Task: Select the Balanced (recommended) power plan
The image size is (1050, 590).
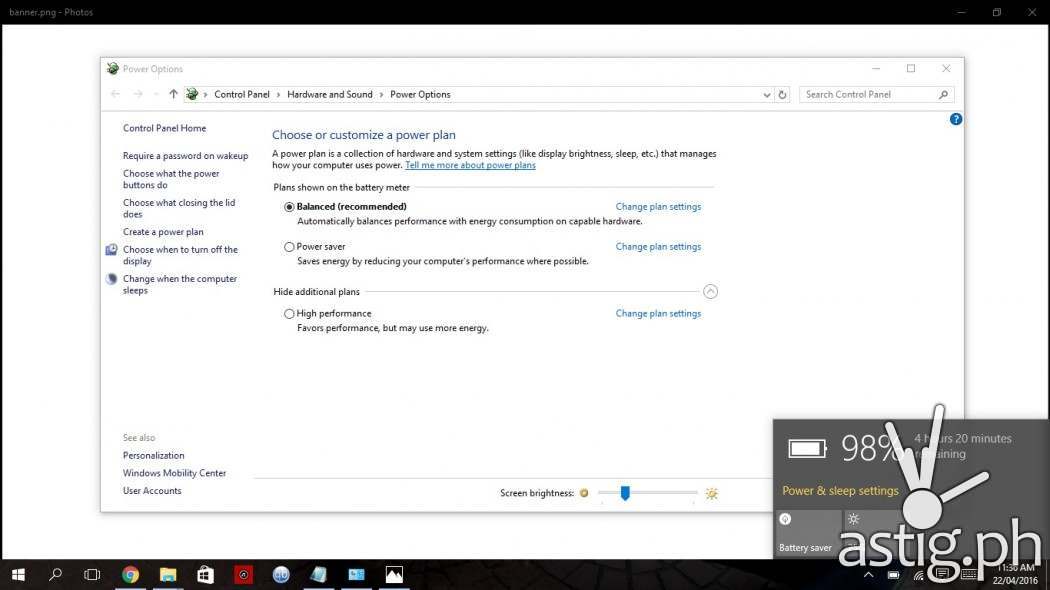Action: pyautogui.click(x=289, y=206)
